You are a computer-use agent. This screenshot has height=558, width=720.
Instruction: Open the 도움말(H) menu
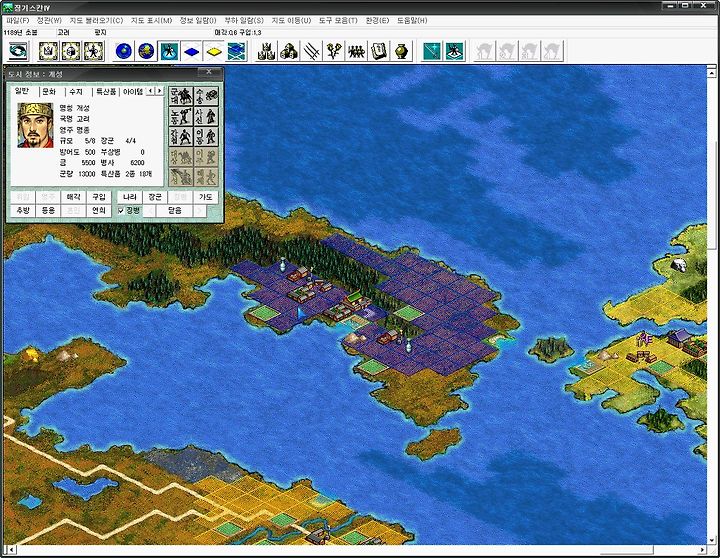coord(412,21)
